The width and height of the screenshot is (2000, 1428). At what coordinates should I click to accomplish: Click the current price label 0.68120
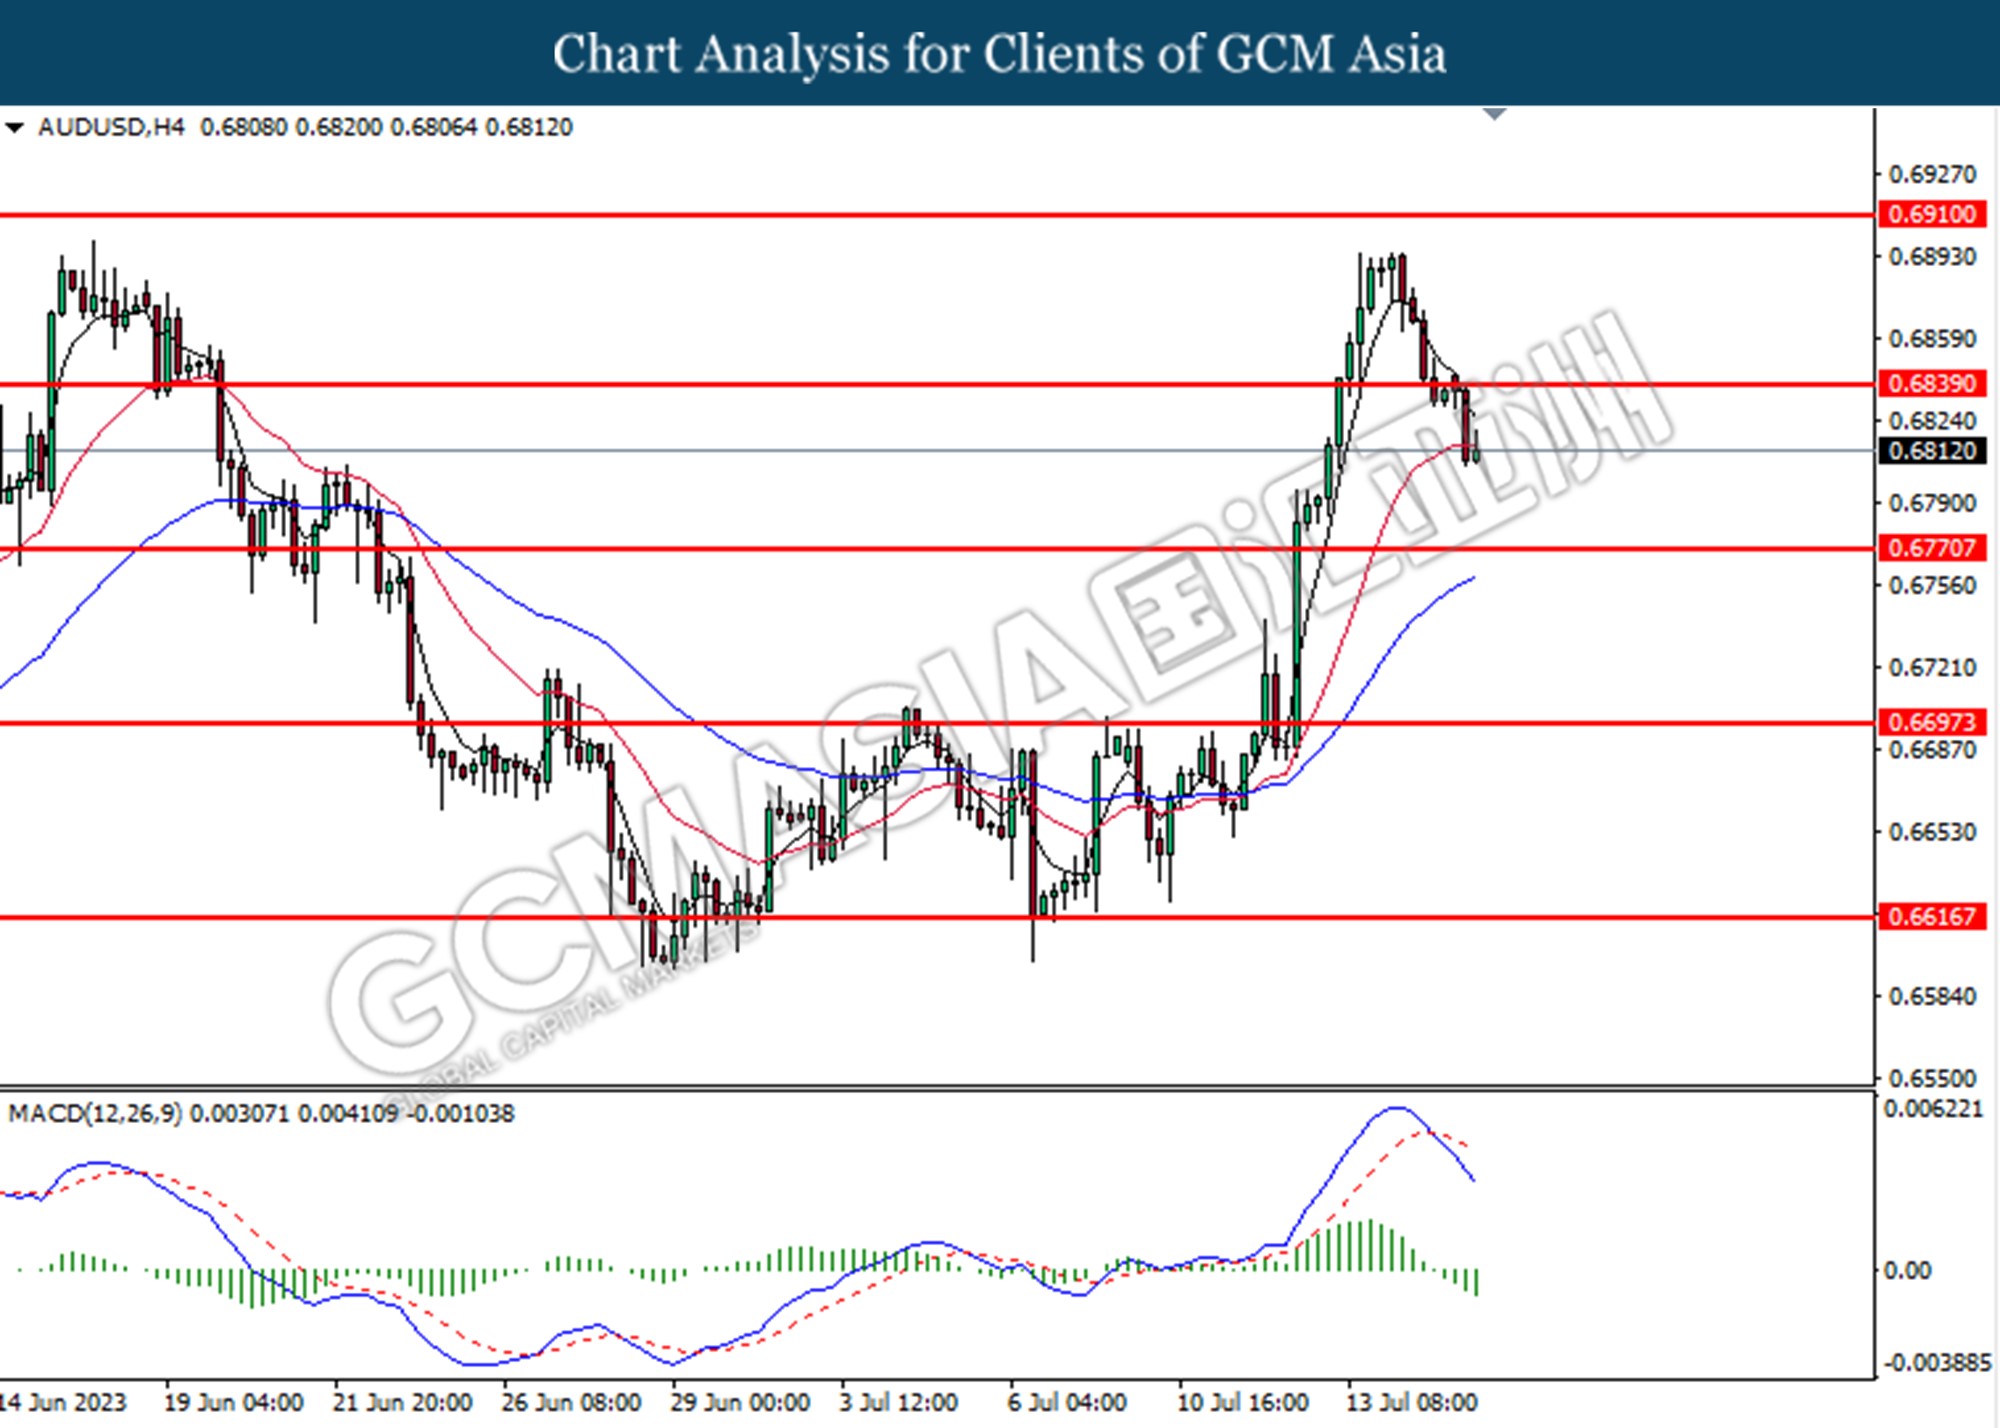point(1932,450)
